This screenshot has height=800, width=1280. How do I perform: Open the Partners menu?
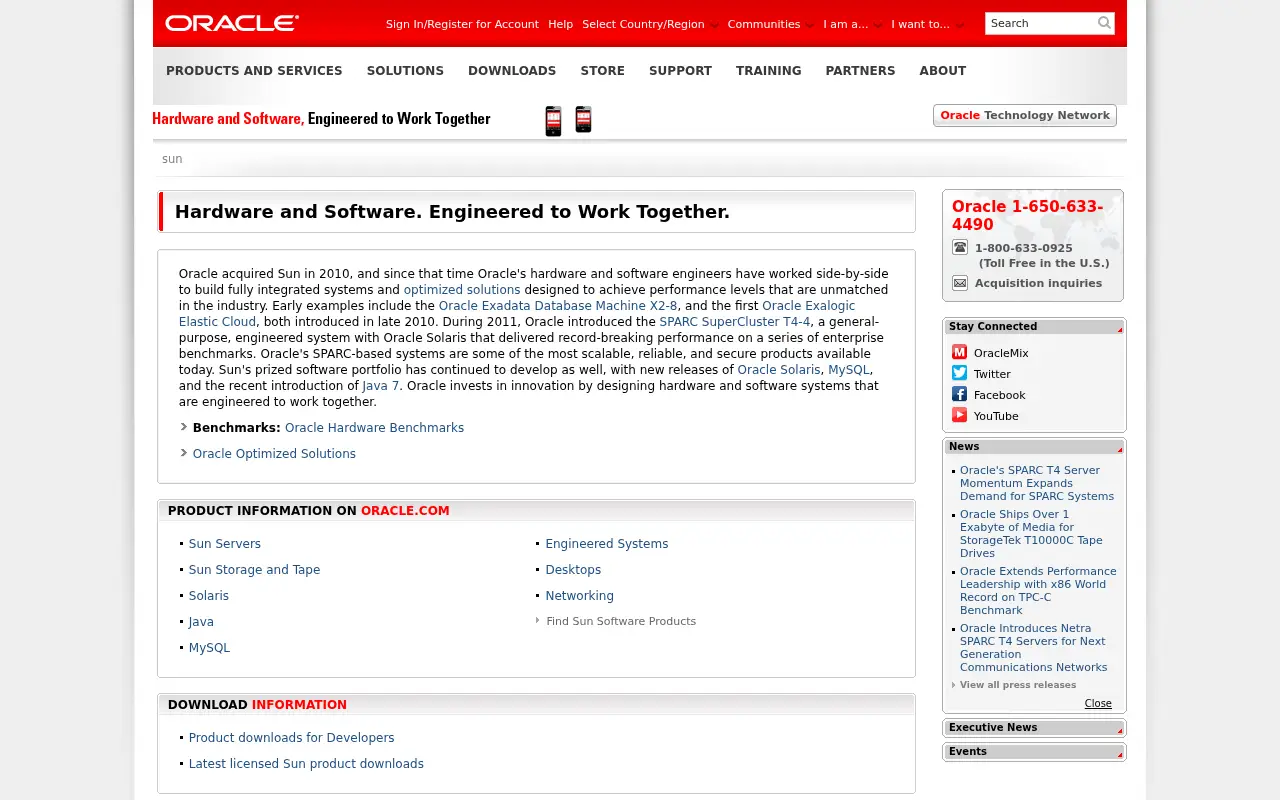[860, 71]
